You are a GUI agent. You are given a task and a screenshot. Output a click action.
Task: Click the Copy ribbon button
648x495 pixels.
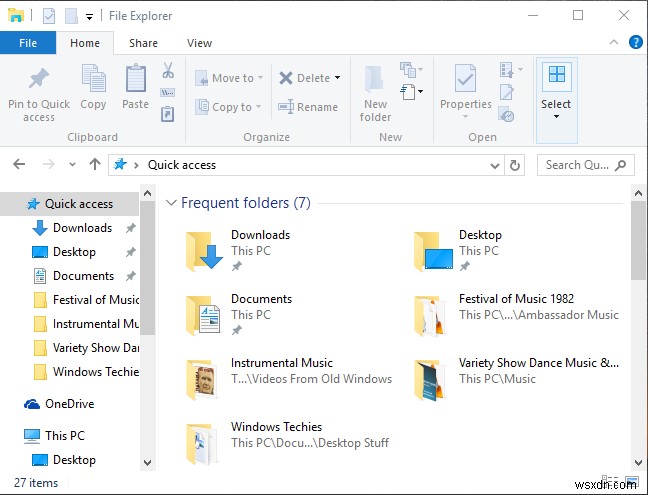click(x=93, y=87)
